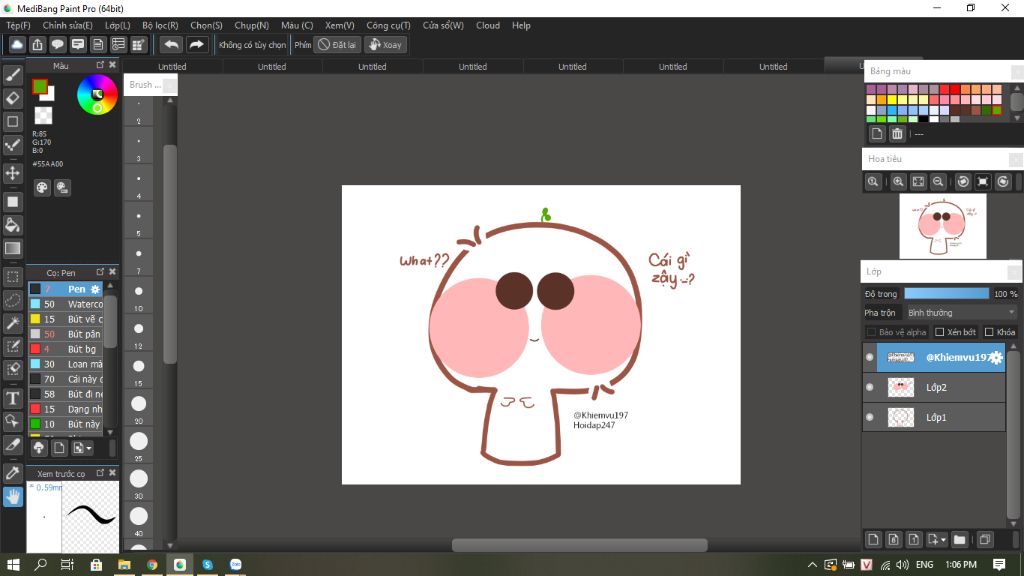Activate the Text tool
The height and width of the screenshot is (576, 1024).
(13, 398)
